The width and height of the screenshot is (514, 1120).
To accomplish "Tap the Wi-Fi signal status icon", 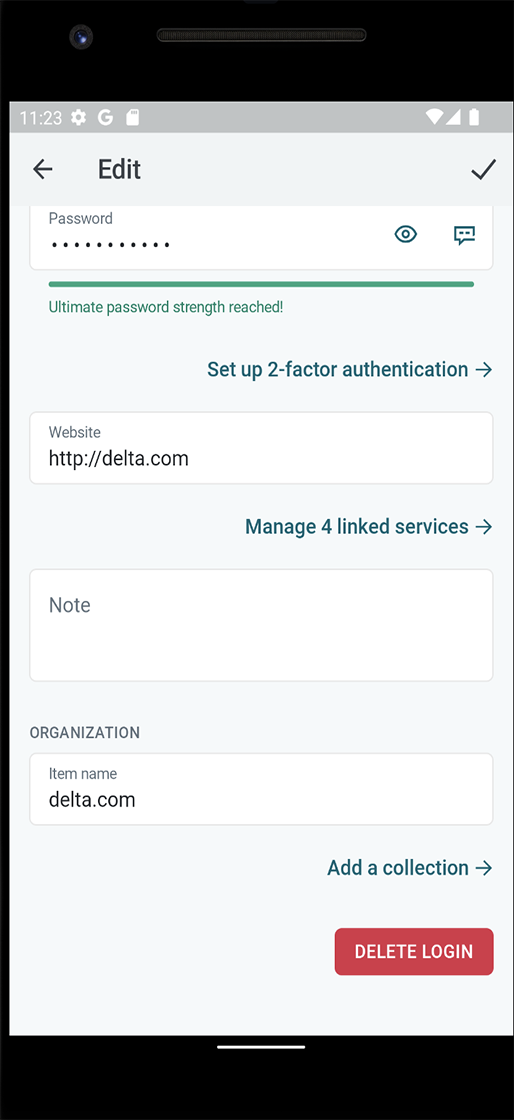I will tap(433, 118).
